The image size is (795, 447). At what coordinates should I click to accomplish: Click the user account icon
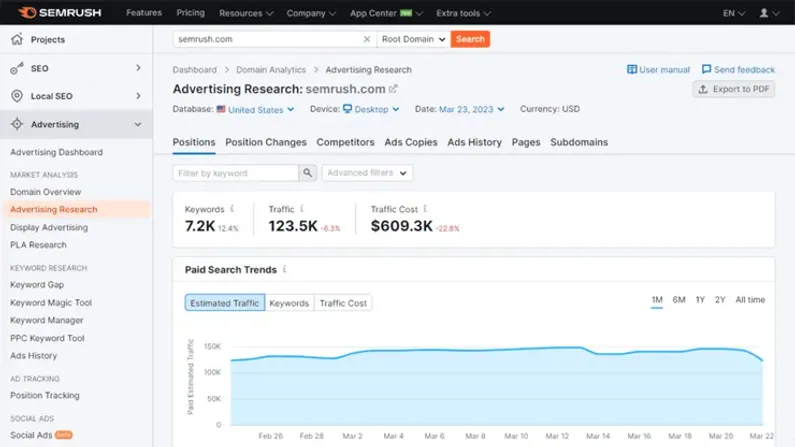764,13
